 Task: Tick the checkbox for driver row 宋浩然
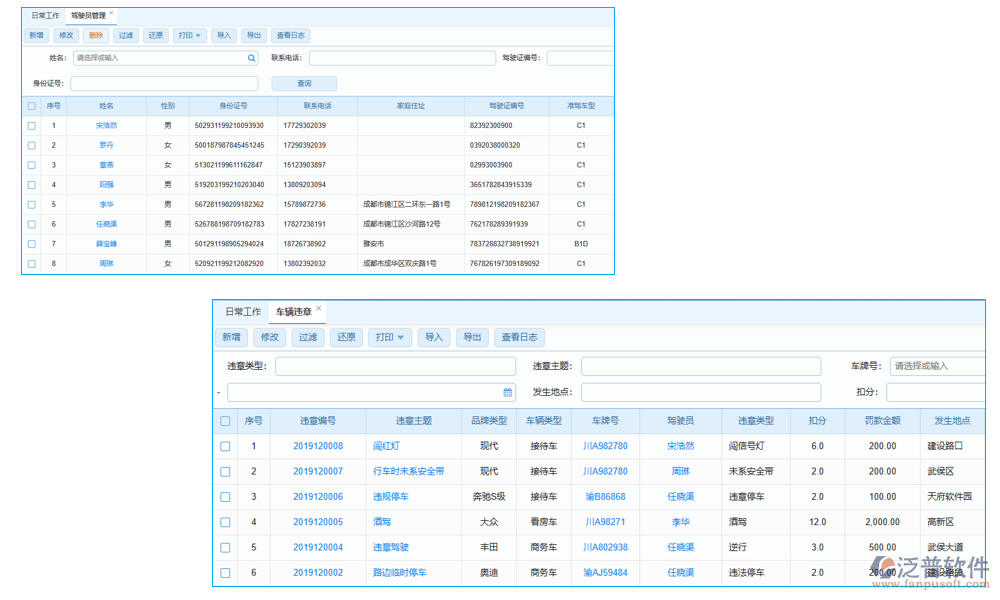pos(32,126)
